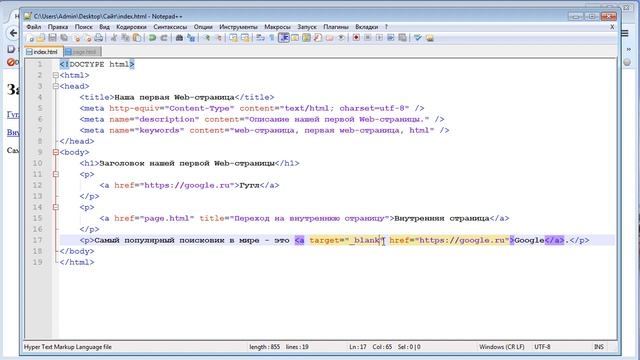Image resolution: width=640 pixels, height=360 pixels.
Task: Open the Файл menu
Action: tap(33, 27)
